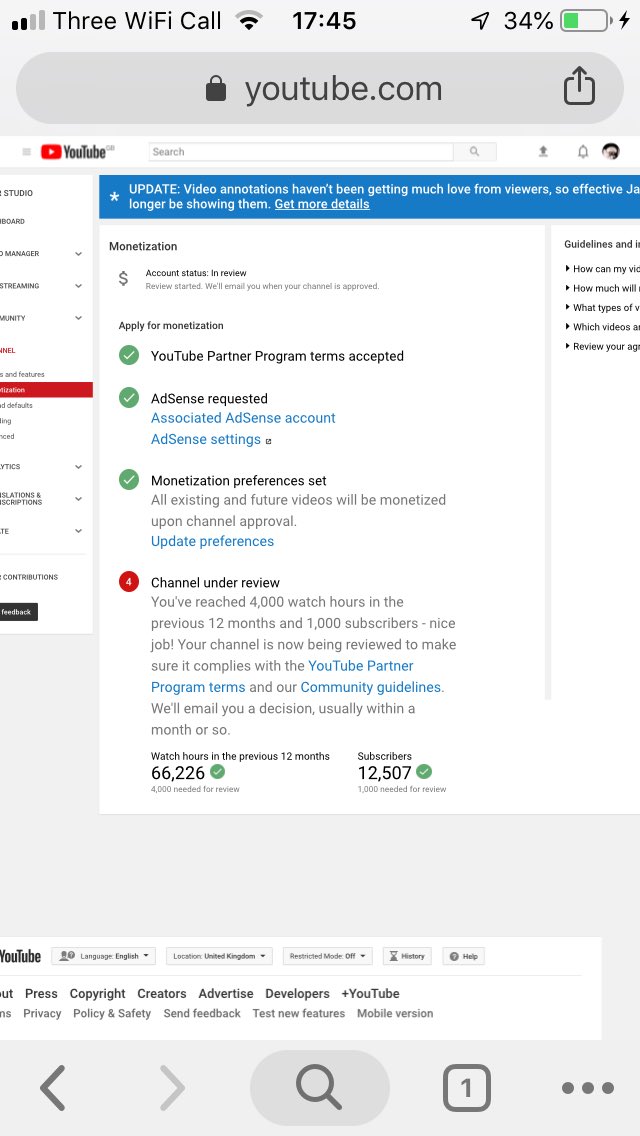This screenshot has height=1136, width=640.
Task: Tap the browser search magnifier button
Action: pos(320,1087)
